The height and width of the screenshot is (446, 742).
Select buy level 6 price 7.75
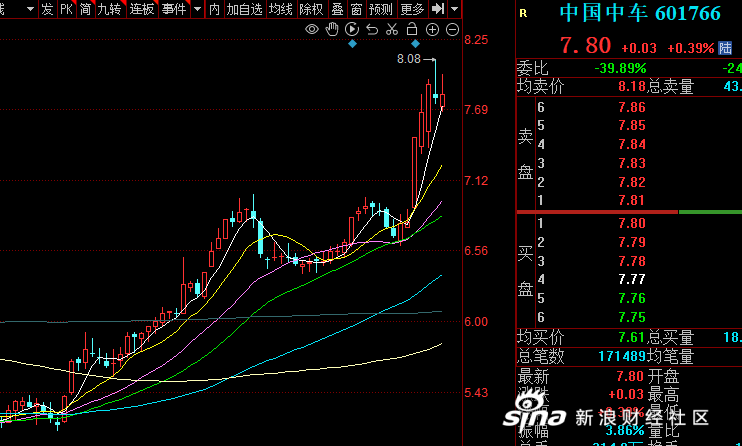click(x=632, y=317)
